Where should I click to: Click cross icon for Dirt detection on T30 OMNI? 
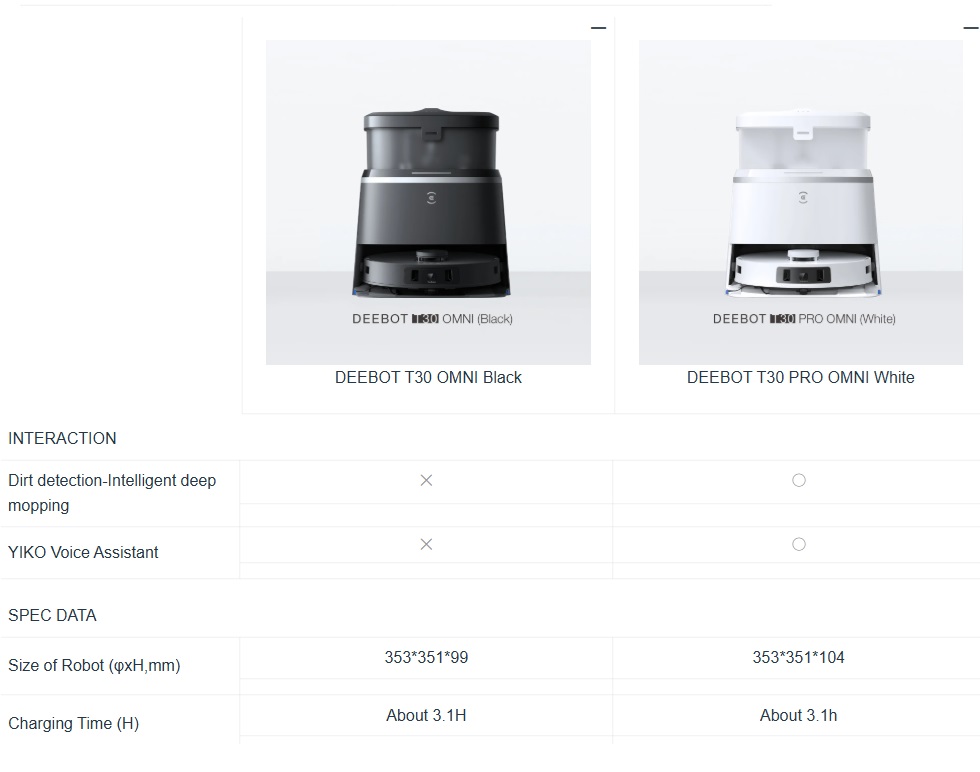click(x=426, y=480)
